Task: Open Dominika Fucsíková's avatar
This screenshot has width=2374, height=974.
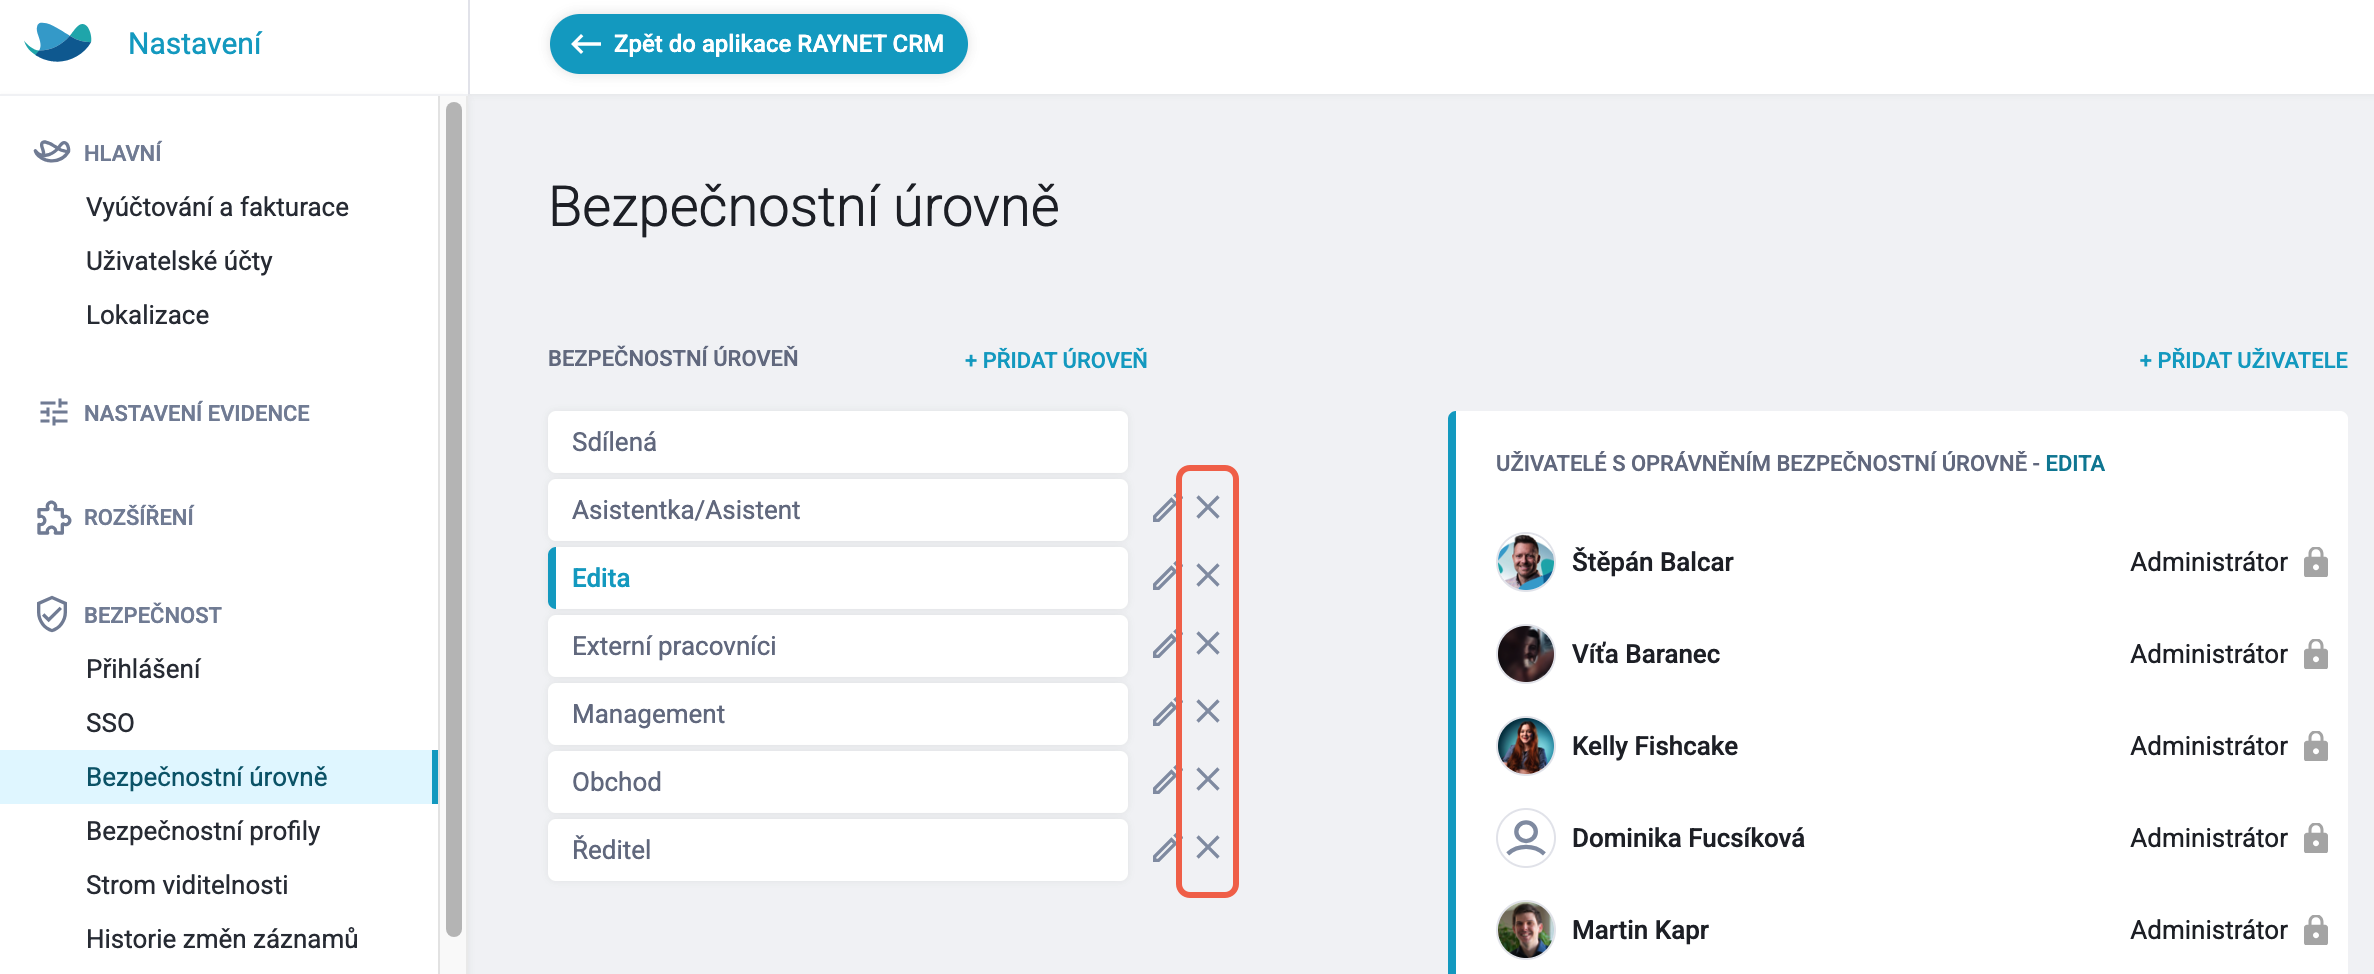Action: [1526, 838]
